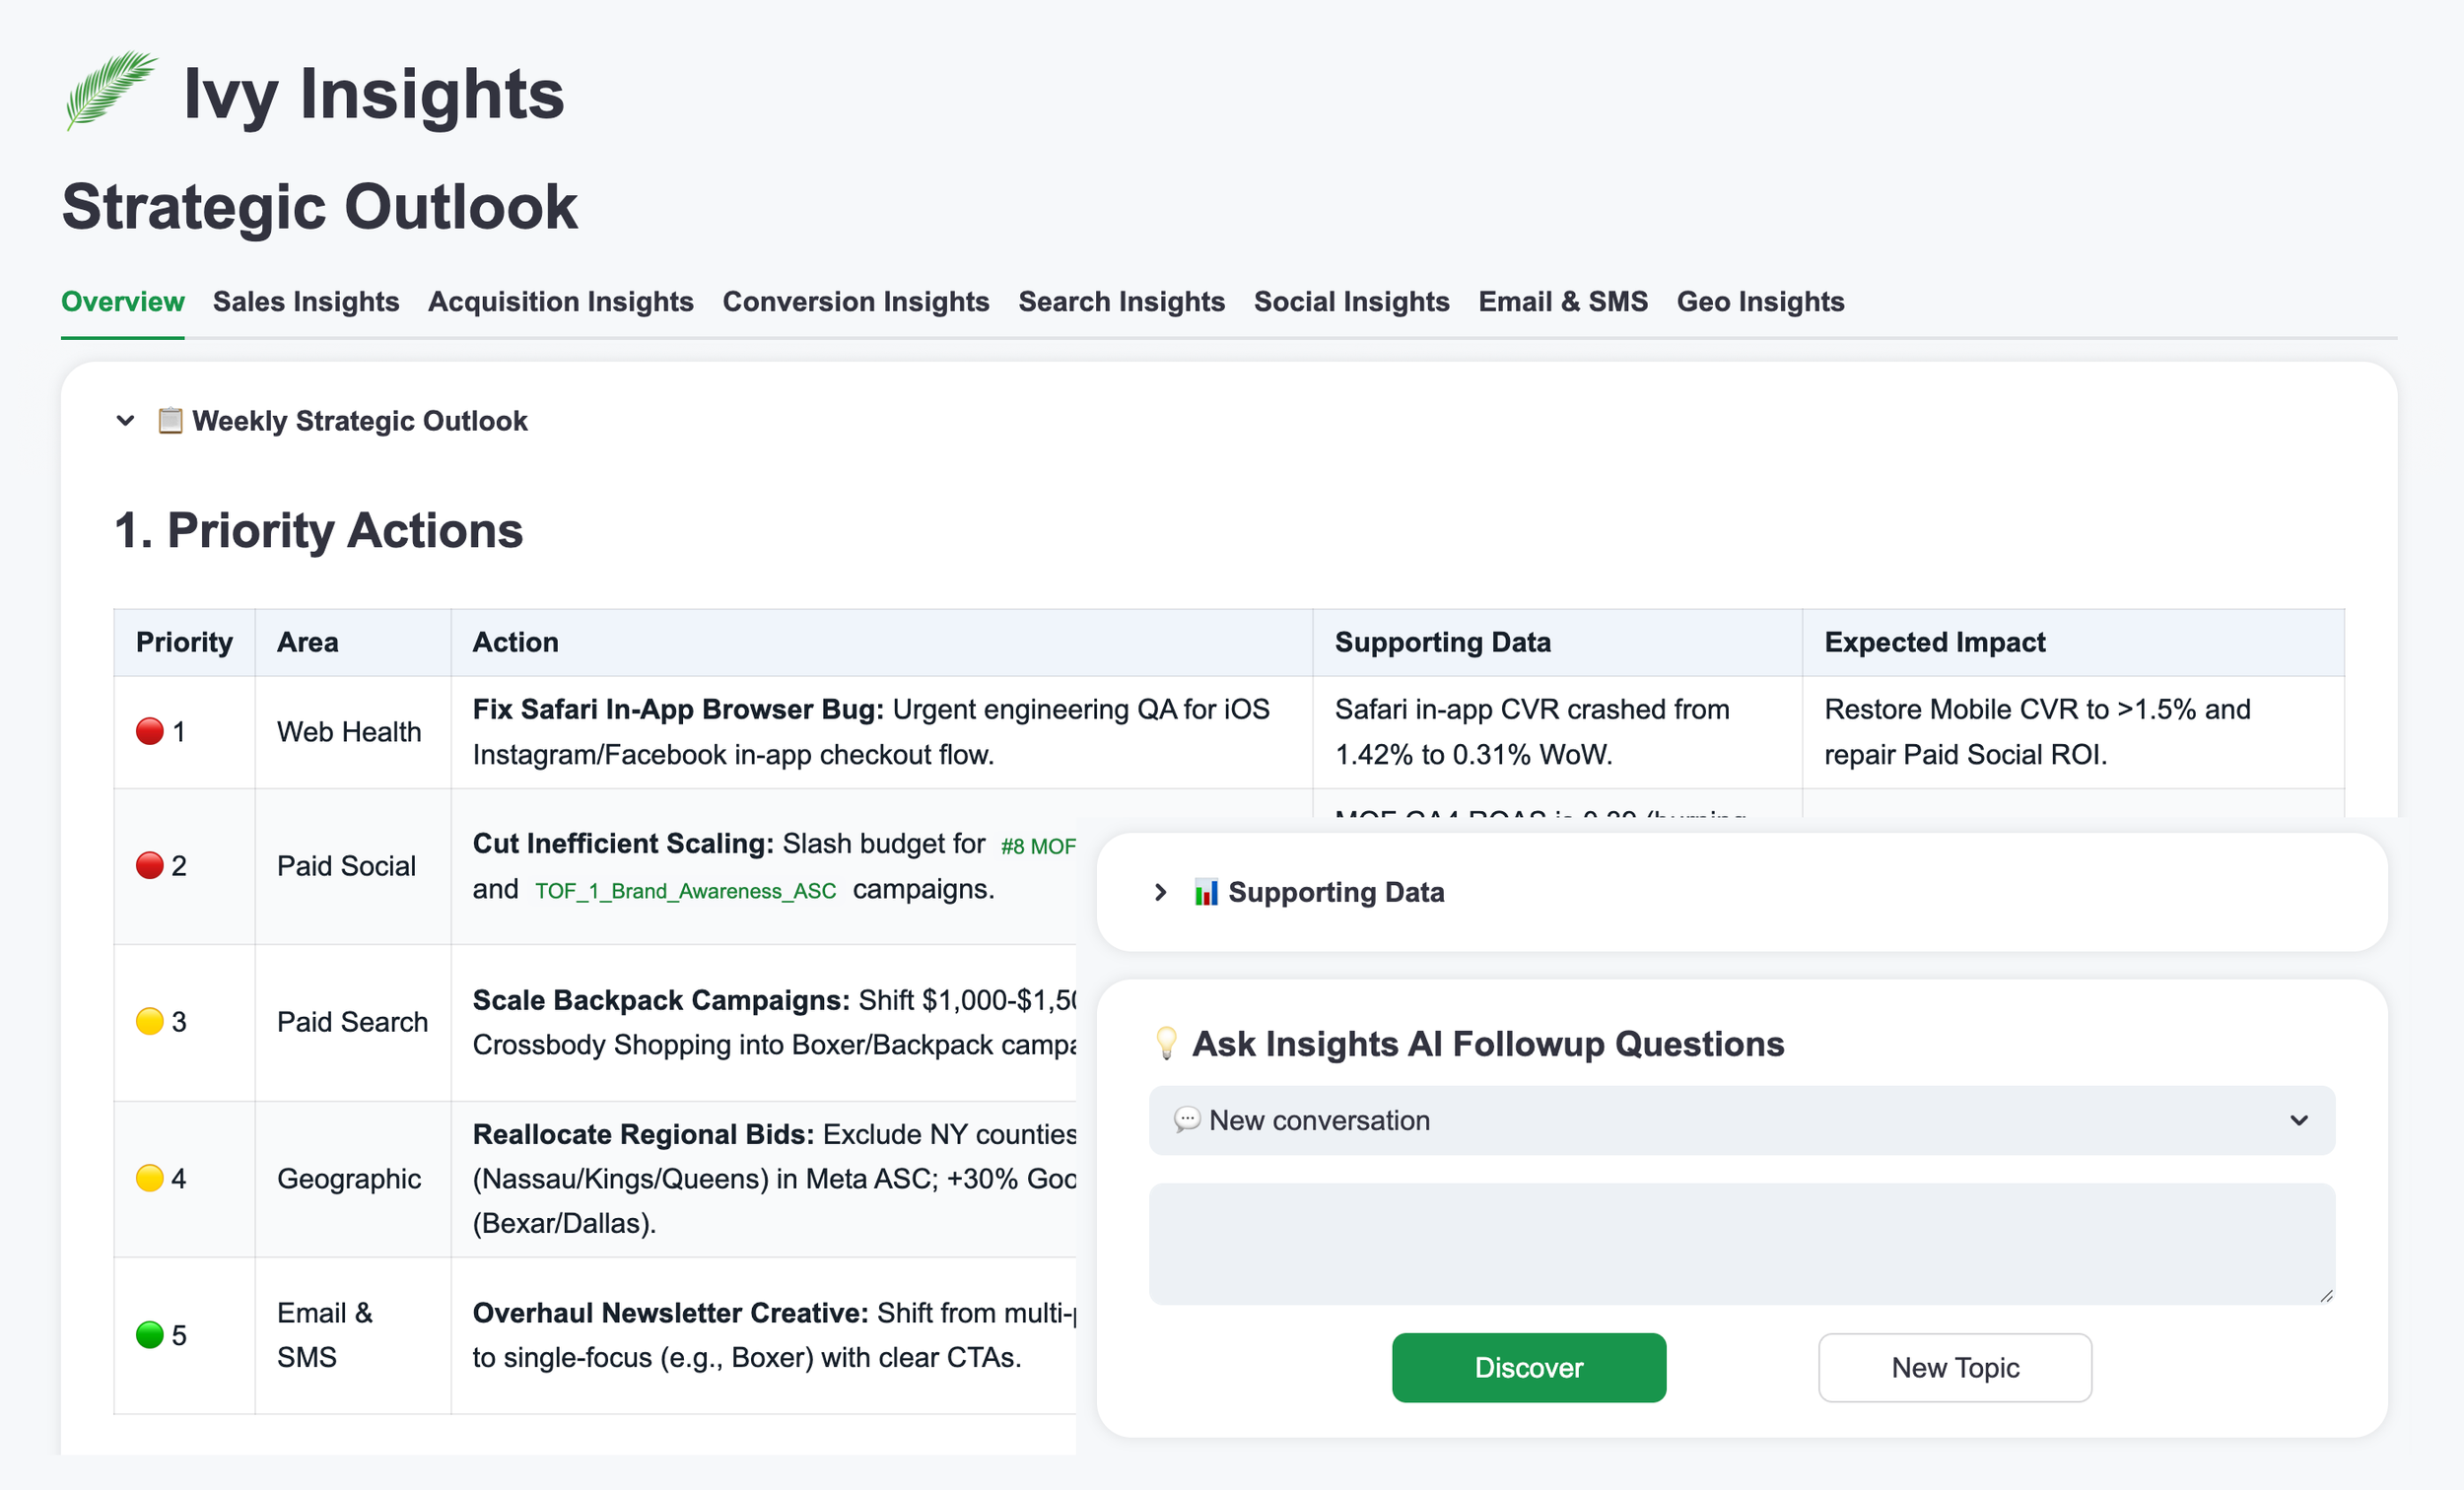Open the TOF_1_Brand_Awareness_ASC campaign link
This screenshot has height=1490, width=2464.
[685, 891]
